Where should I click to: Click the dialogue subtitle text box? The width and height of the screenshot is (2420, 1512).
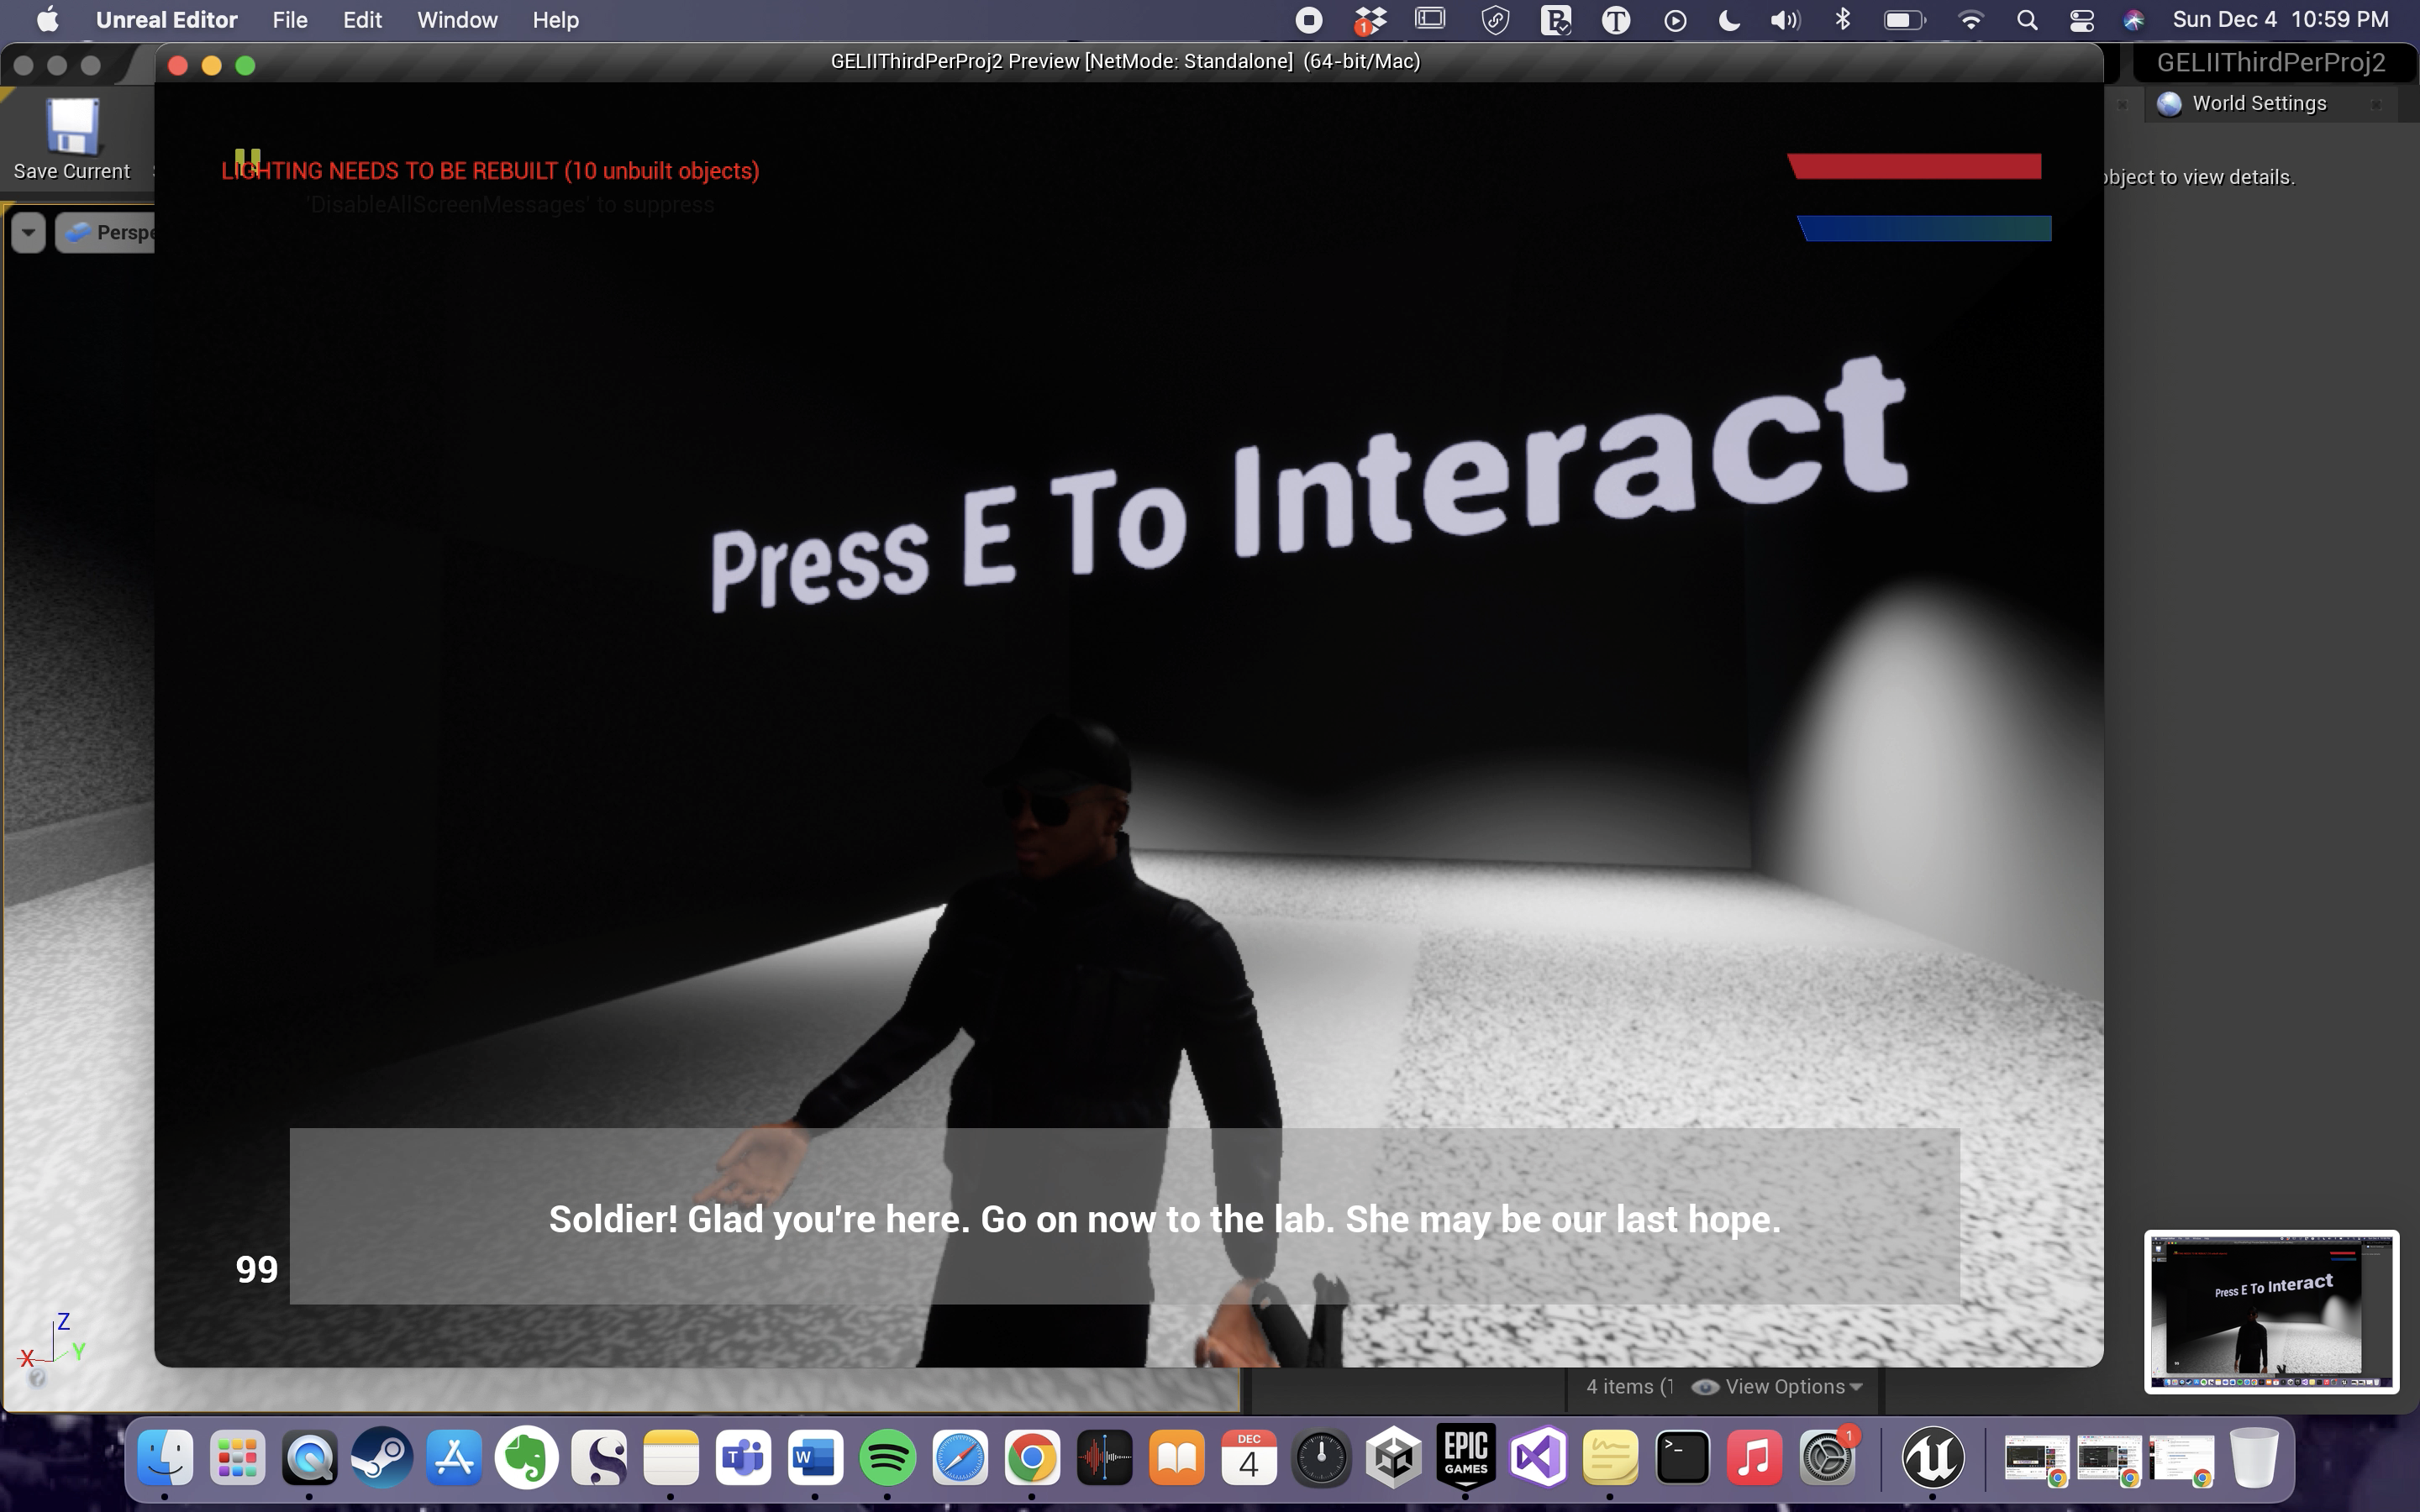click(x=1124, y=1216)
